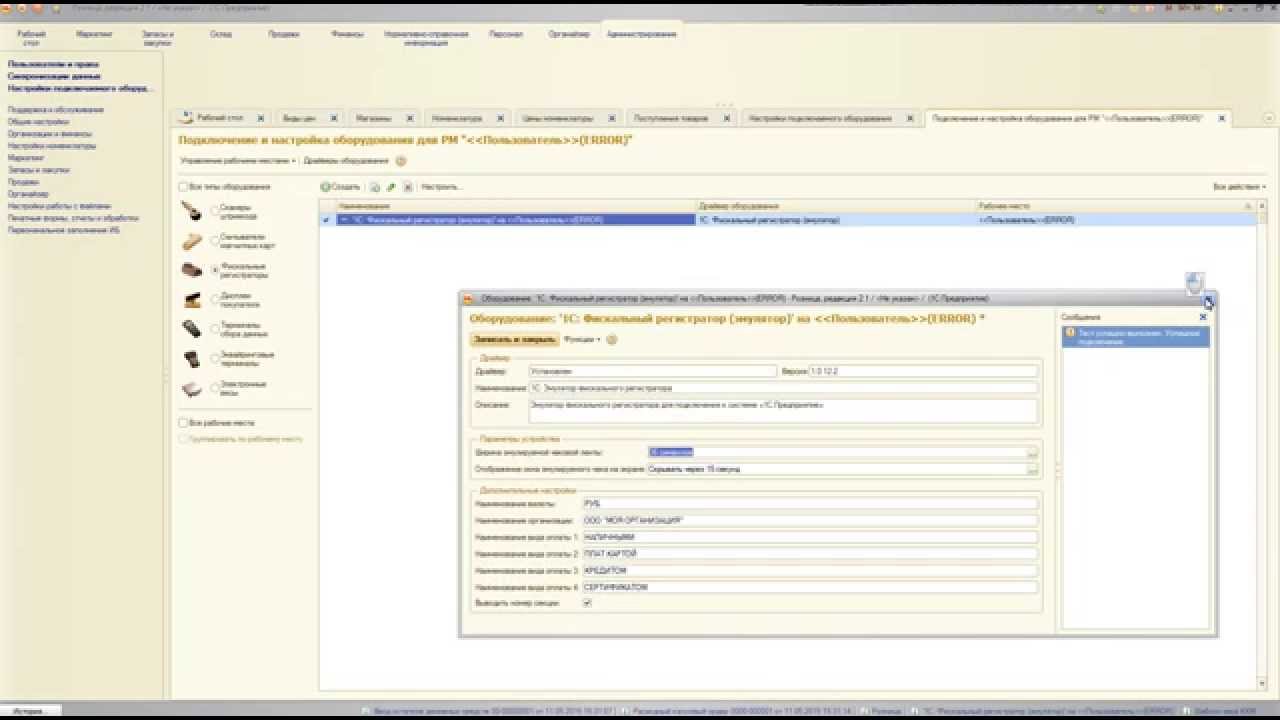Click the Наименование column header
The image size is (1280, 720).
pos(515,205)
